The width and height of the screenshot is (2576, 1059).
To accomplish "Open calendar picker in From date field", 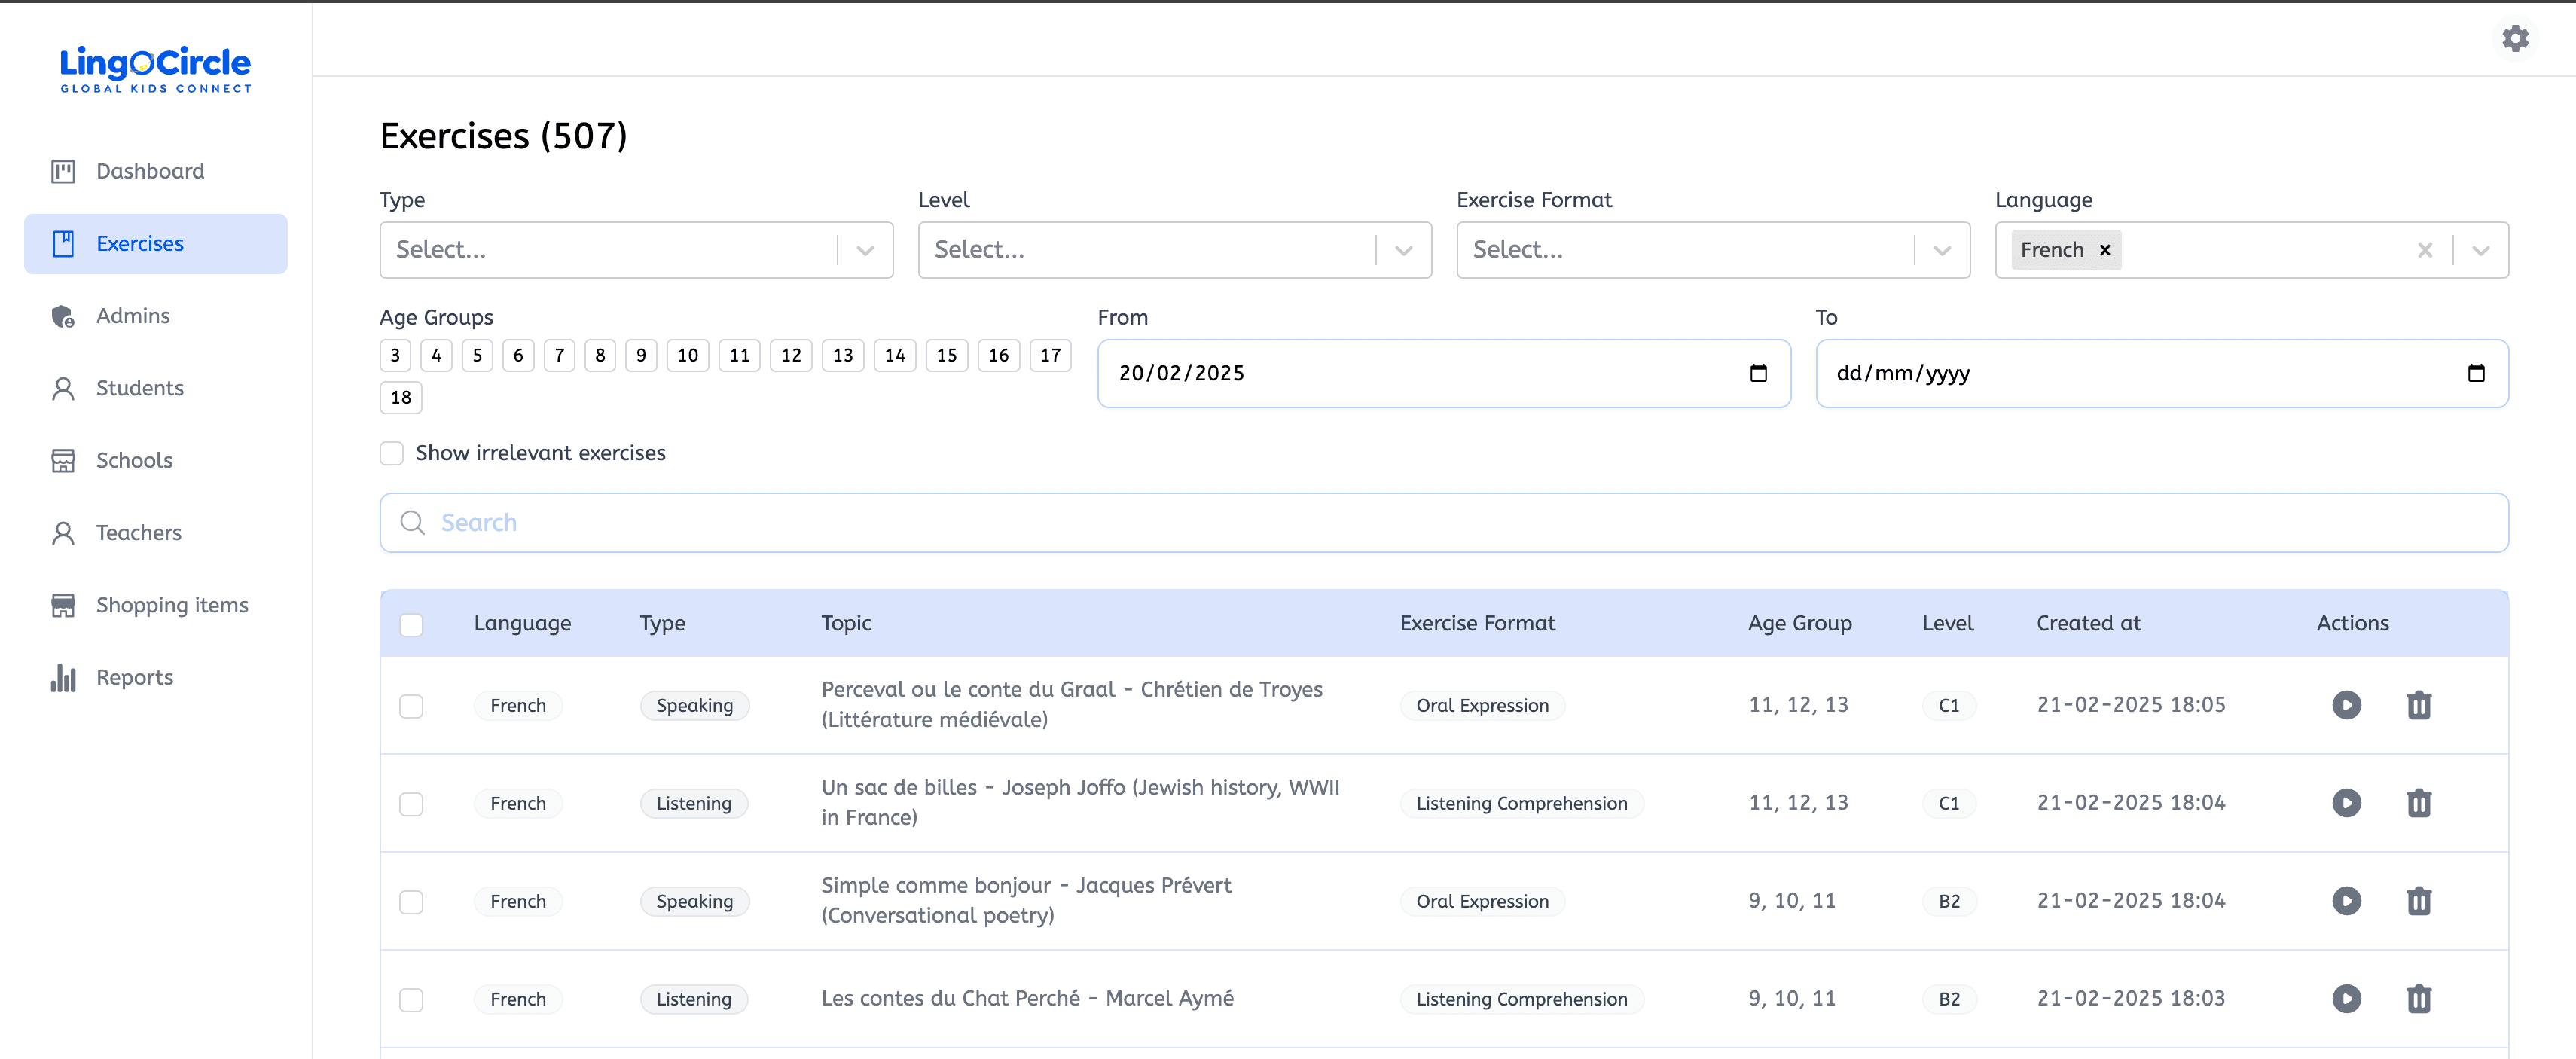I will click(1758, 373).
